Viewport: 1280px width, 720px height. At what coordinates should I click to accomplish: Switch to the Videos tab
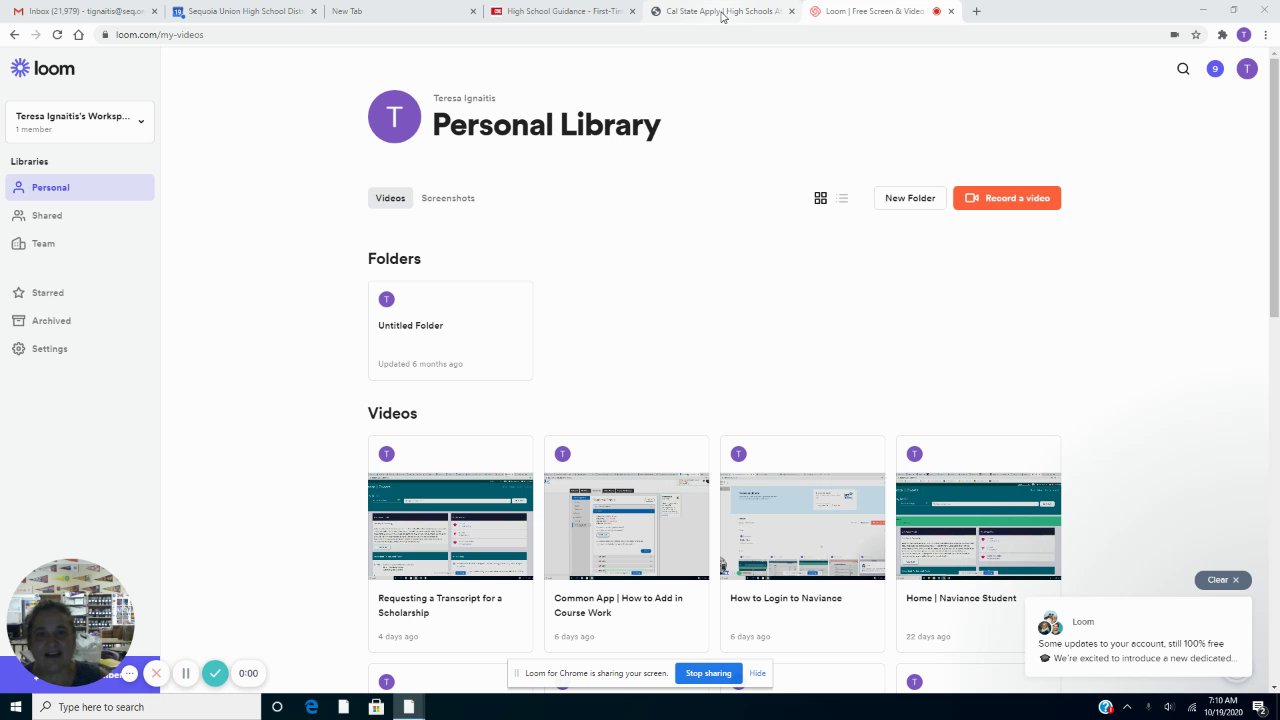390,198
